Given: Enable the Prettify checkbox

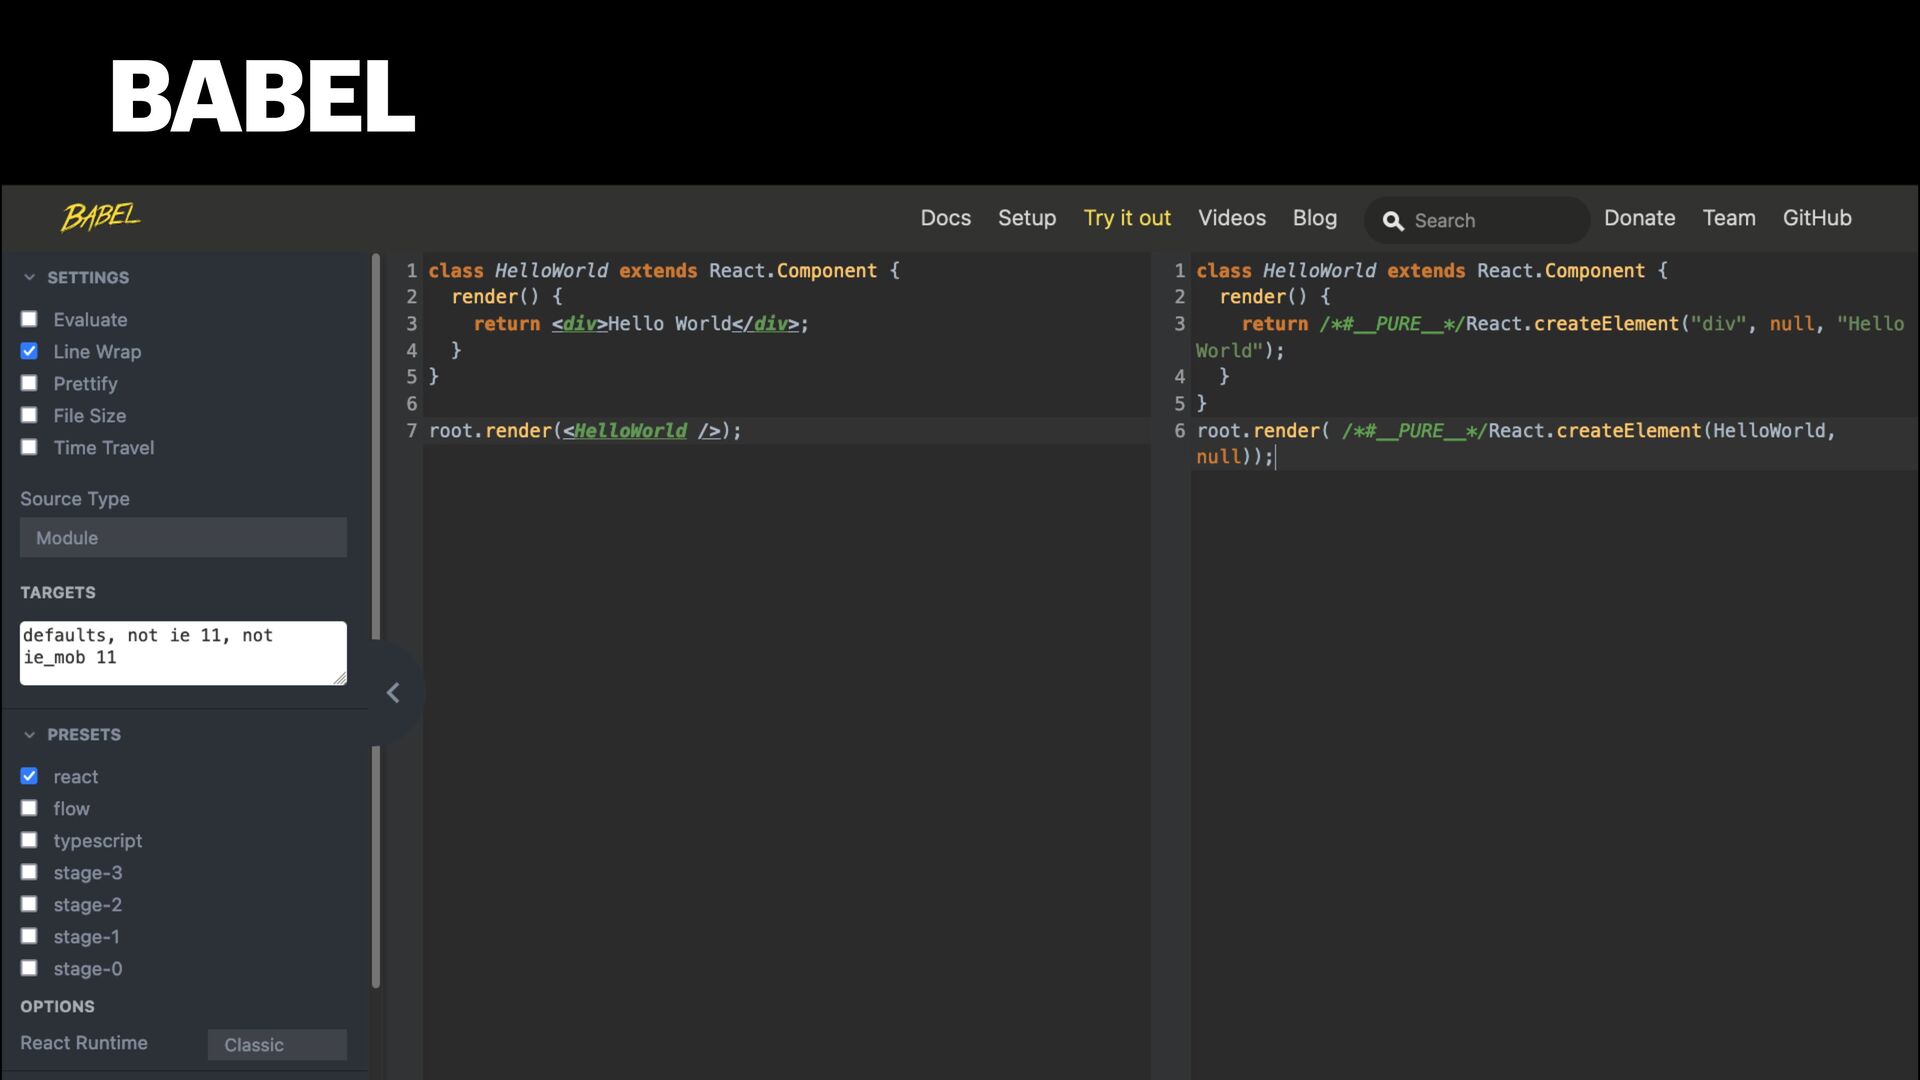Looking at the screenshot, I should click(29, 383).
